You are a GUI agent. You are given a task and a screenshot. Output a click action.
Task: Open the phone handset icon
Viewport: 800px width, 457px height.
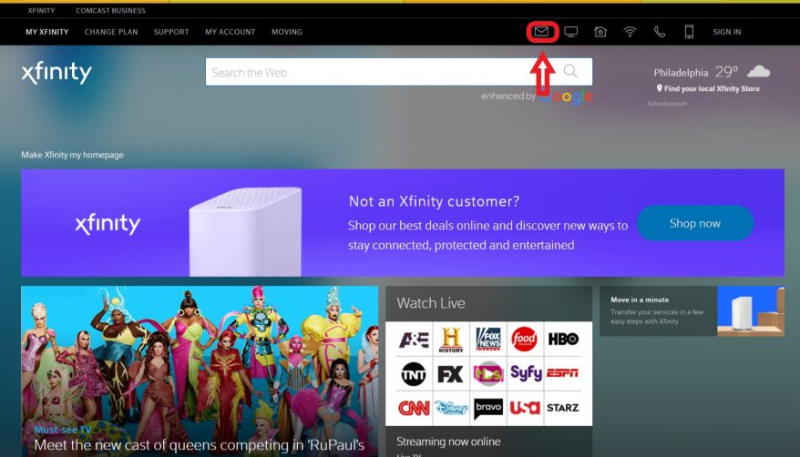coord(660,32)
